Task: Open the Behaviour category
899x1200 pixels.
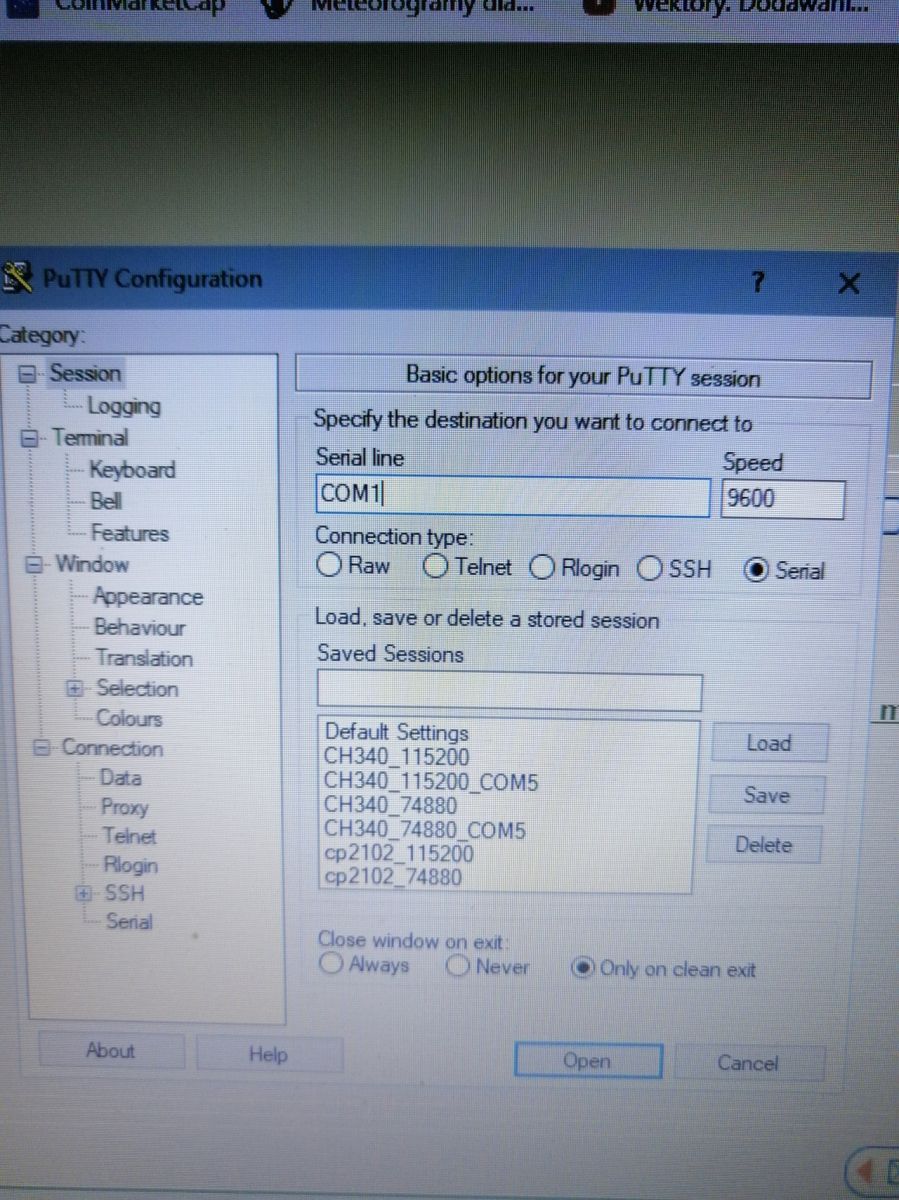Action: 140,628
